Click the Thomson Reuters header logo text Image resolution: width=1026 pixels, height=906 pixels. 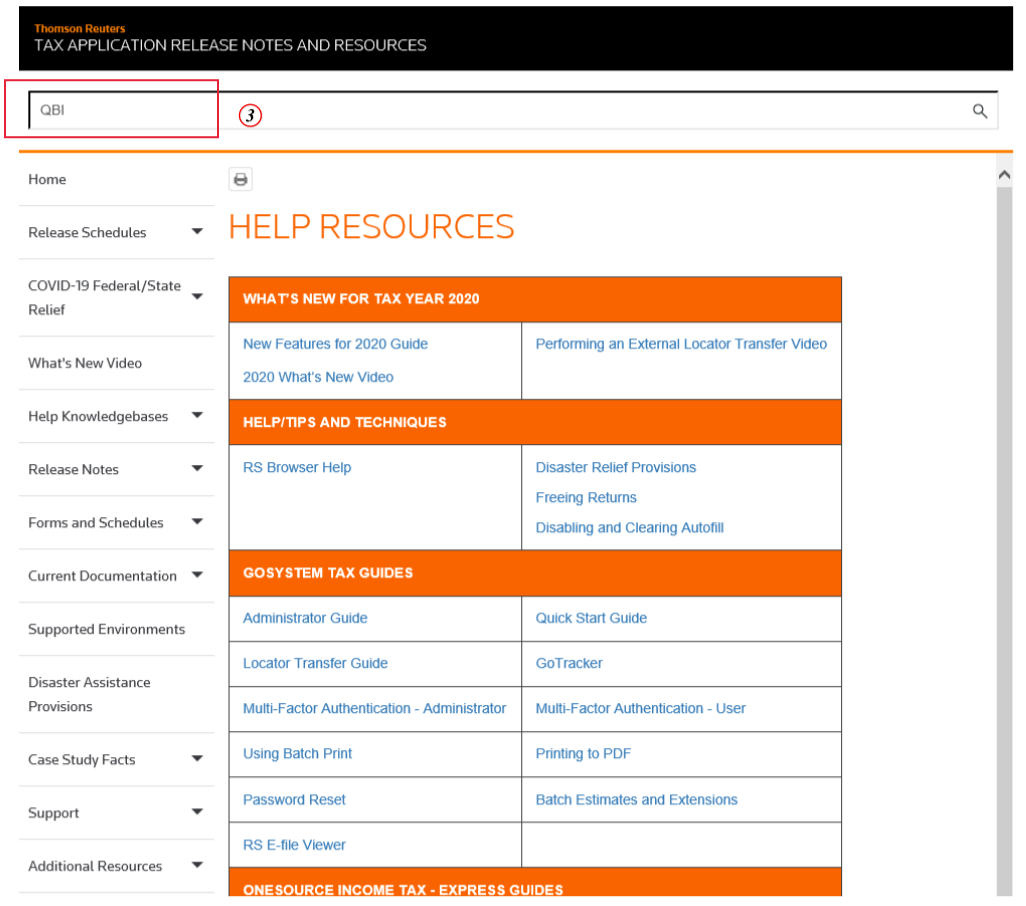pos(79,29)
